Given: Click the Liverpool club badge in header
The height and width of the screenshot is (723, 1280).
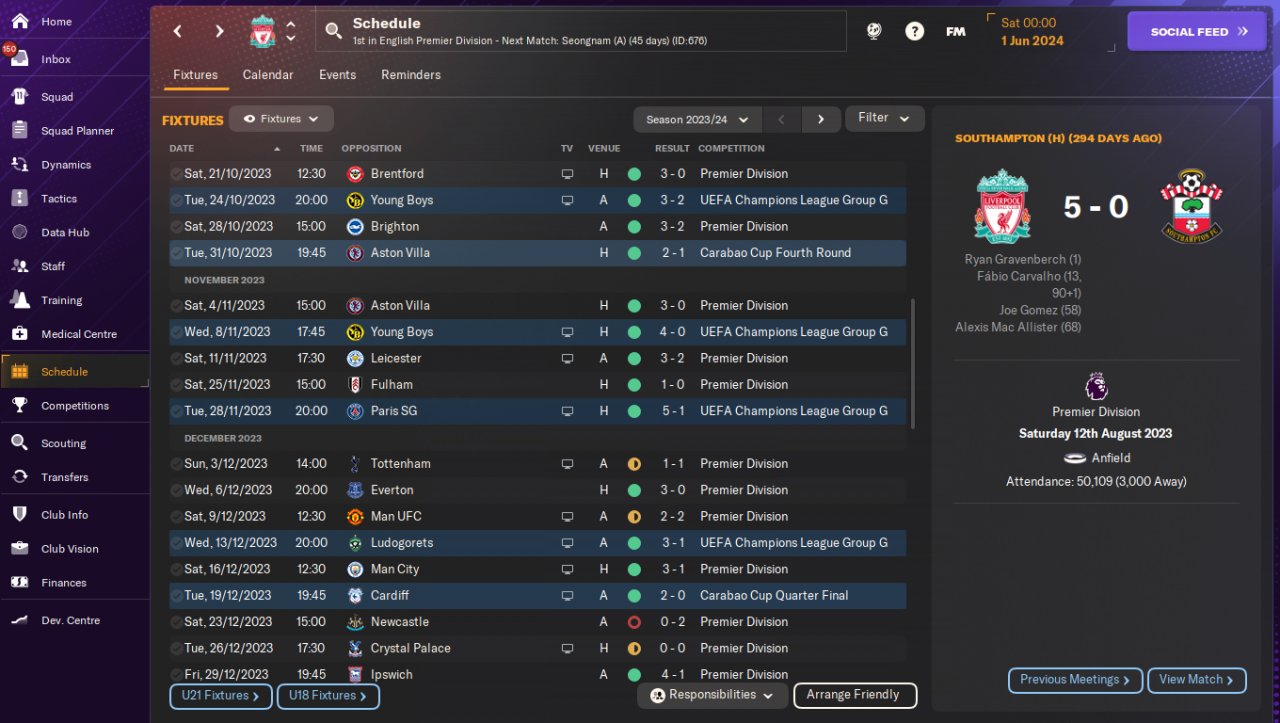Looking at the screenshot, I should coord(262,32).
